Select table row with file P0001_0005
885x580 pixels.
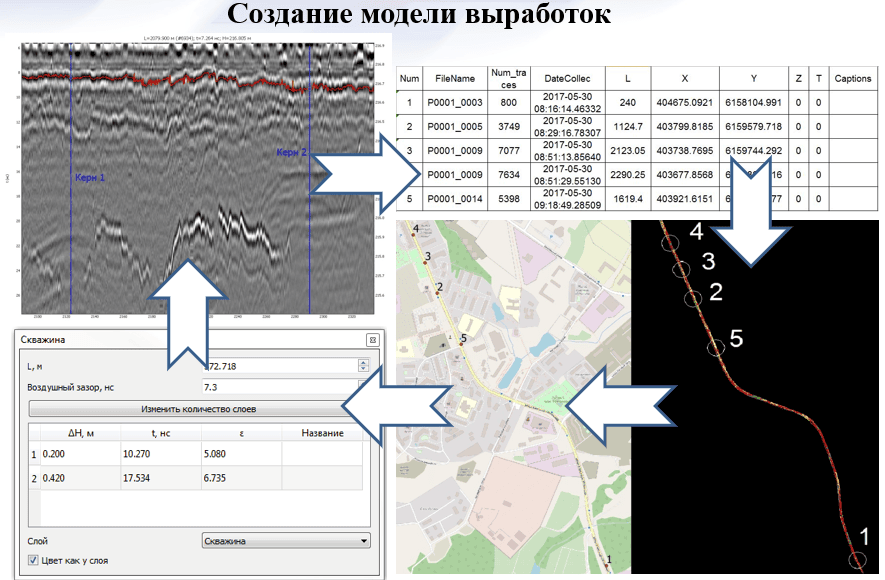(454, 127)
